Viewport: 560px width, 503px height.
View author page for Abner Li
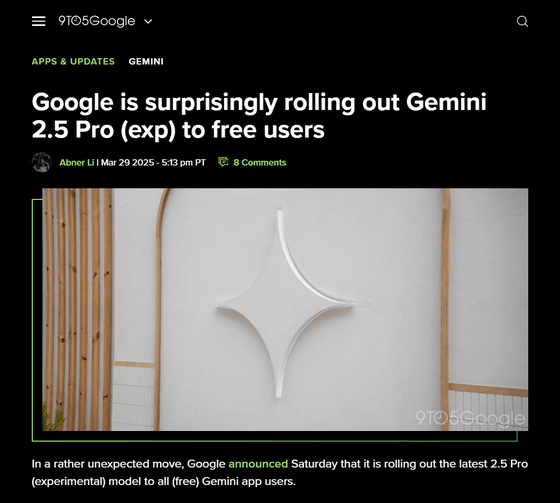[x=77, y=163]
